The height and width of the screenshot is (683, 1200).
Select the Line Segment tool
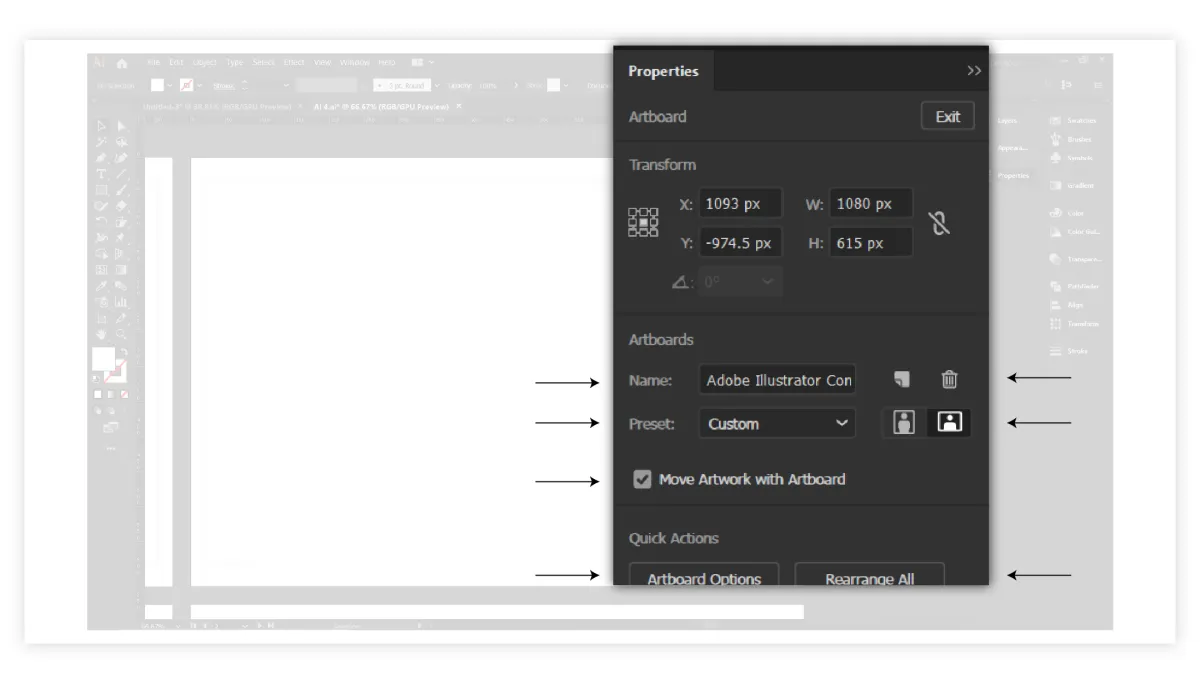(x=121, y=174)
